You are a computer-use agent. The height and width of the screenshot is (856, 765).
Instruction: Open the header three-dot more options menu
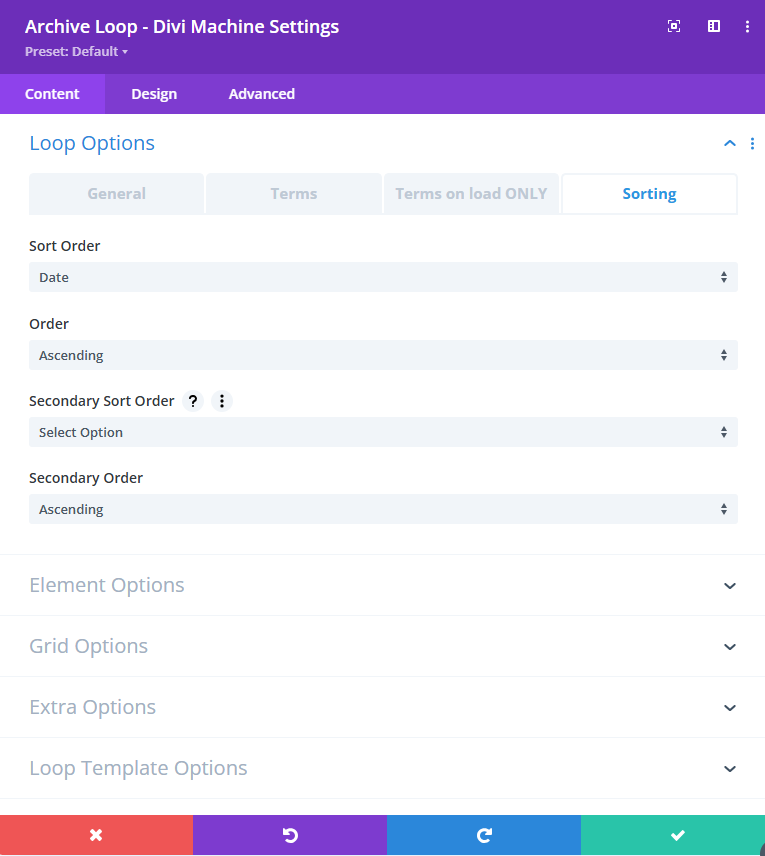(747, 27)
